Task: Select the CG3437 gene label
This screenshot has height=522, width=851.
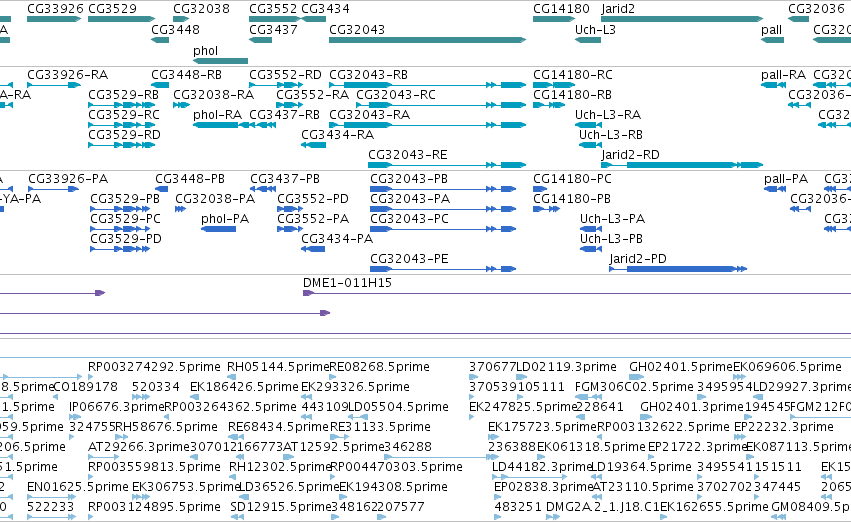Action: tap(274, 30)
